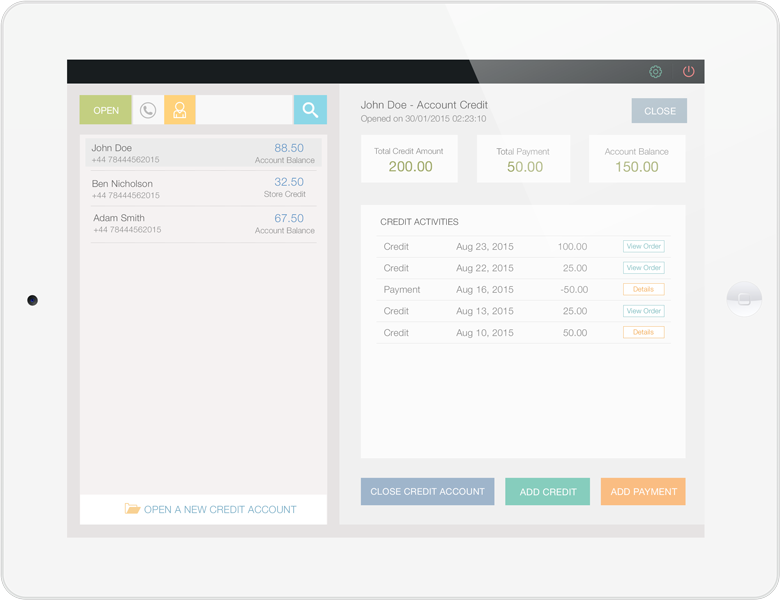View order for Aug 13 credit
The image size is (780, 600).
point(643,311)
